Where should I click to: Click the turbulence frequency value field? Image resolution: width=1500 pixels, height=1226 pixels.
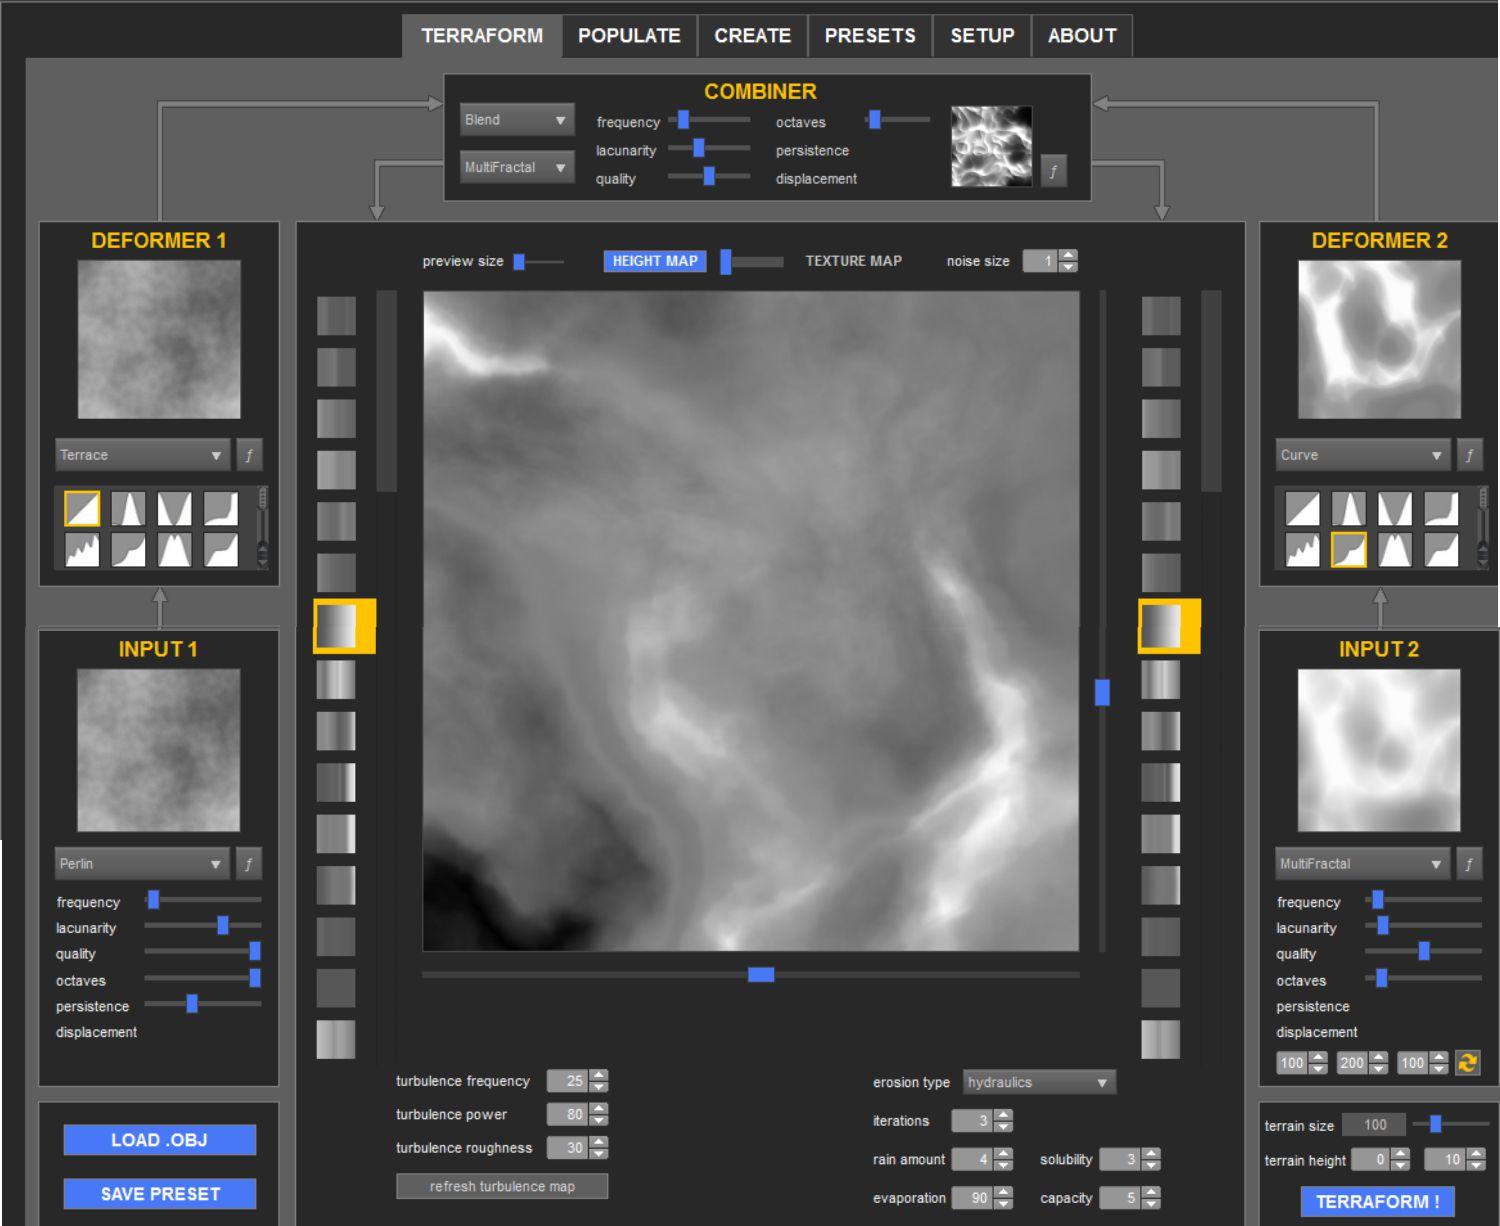(x=567, y=1081)
